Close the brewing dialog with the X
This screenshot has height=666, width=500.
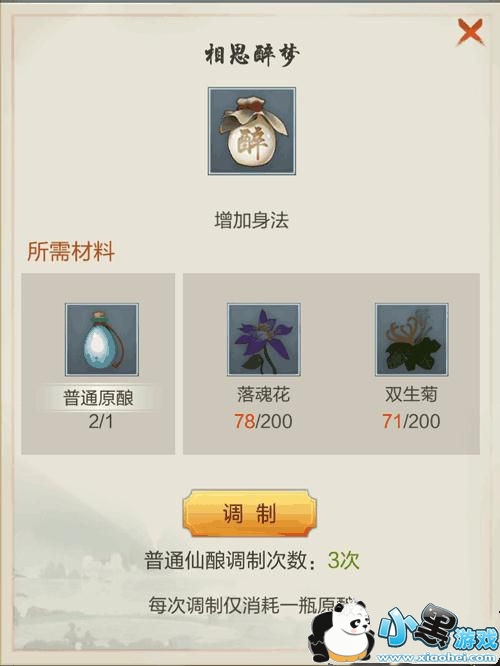[x=470, y=32]
